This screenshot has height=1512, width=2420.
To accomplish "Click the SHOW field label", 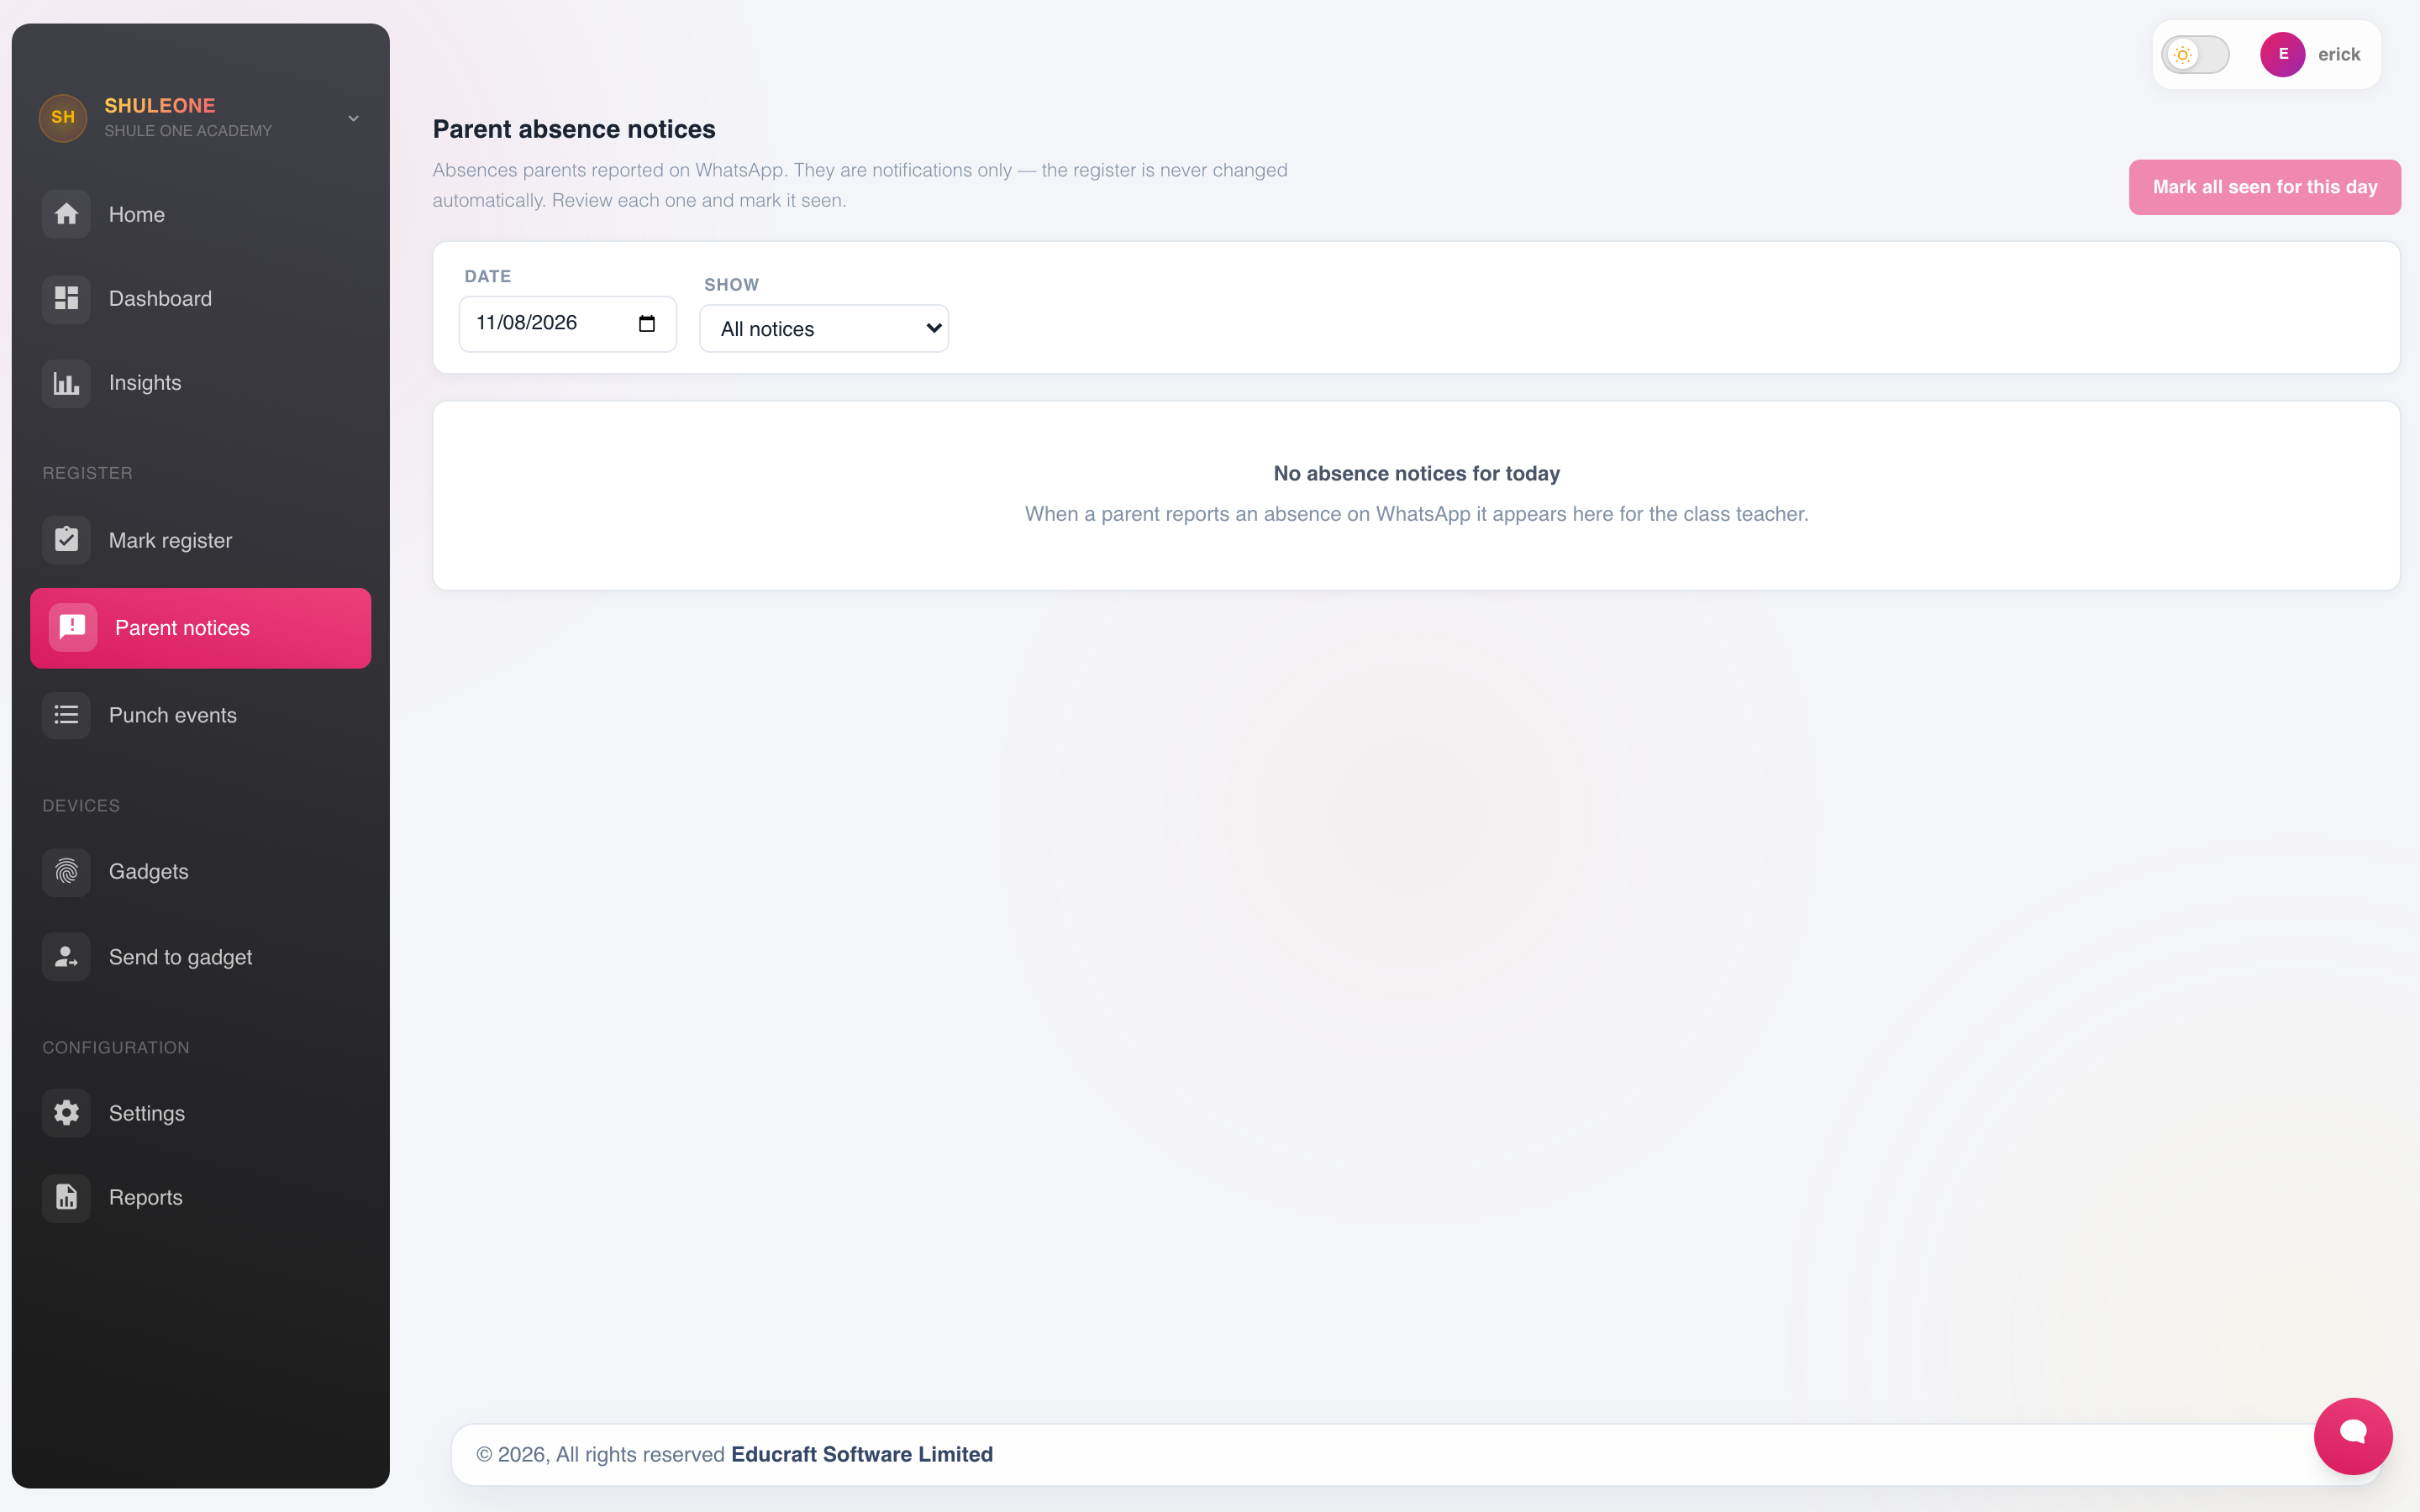I will 731,285.
